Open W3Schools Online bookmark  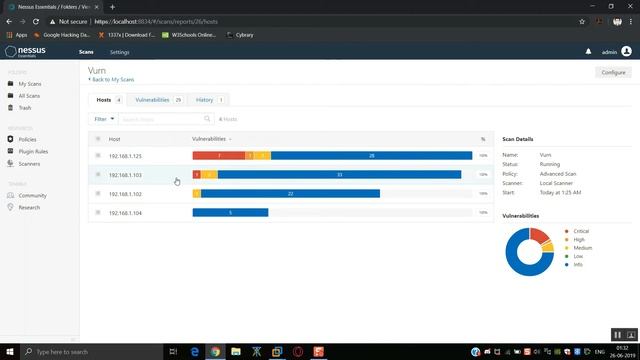(189, 35)
